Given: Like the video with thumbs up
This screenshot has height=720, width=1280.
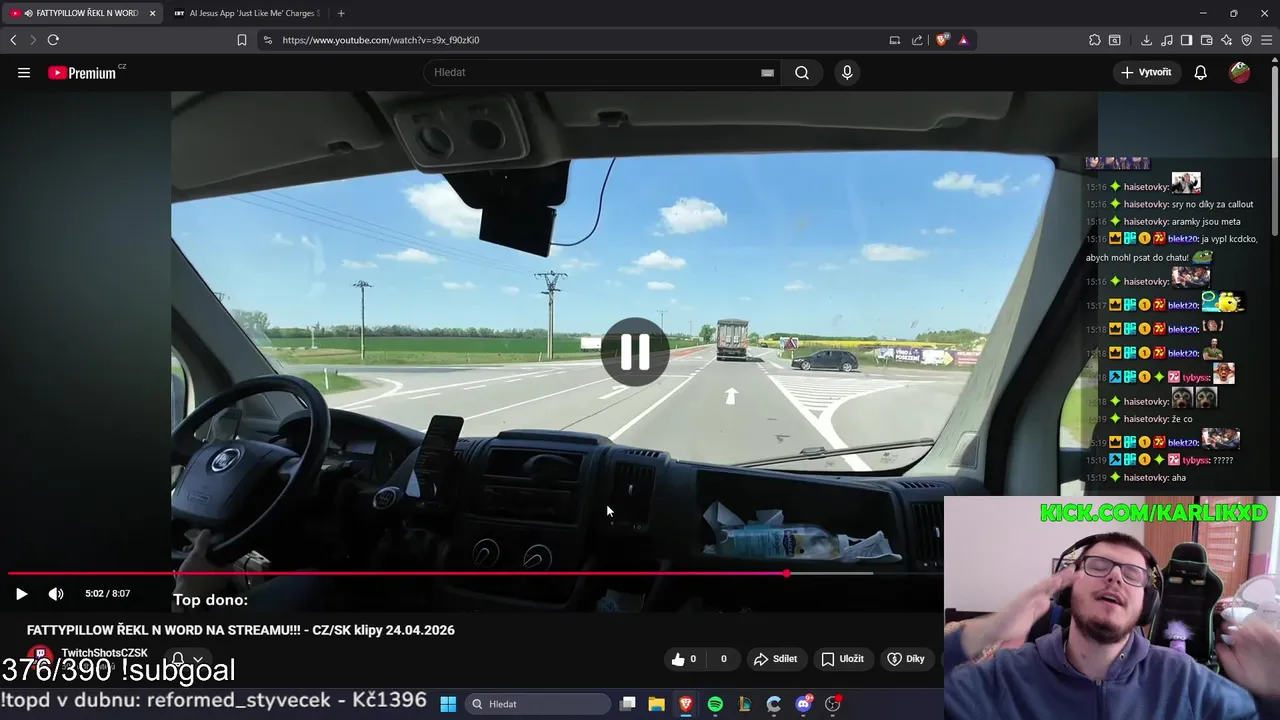Looking at the screenshot, I should [x=684, y=659].
